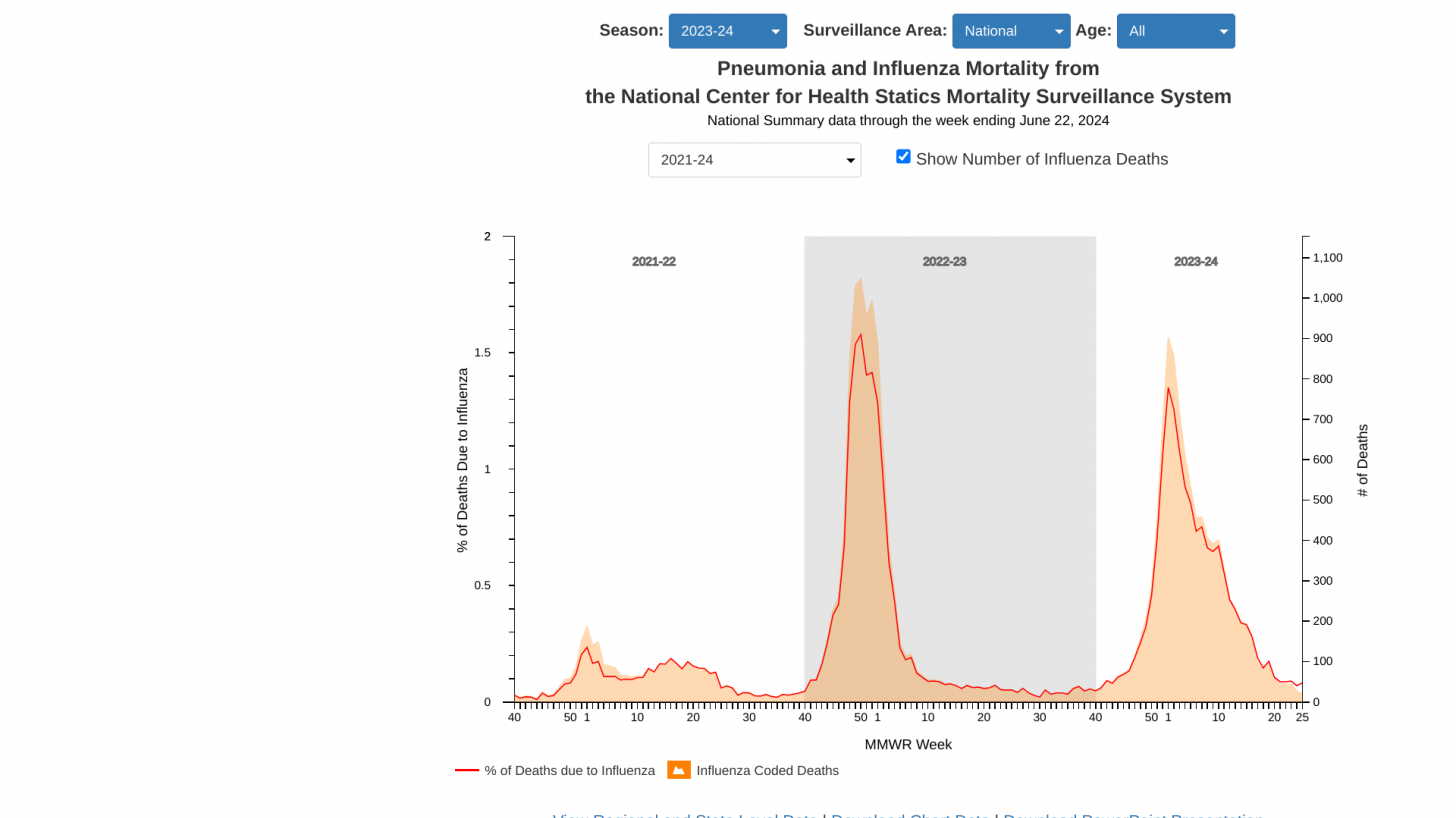Click the 2022-23 season label in chart
This screenshot has width=1456, height=818.
pyautogui.click(x=944, y=261)
